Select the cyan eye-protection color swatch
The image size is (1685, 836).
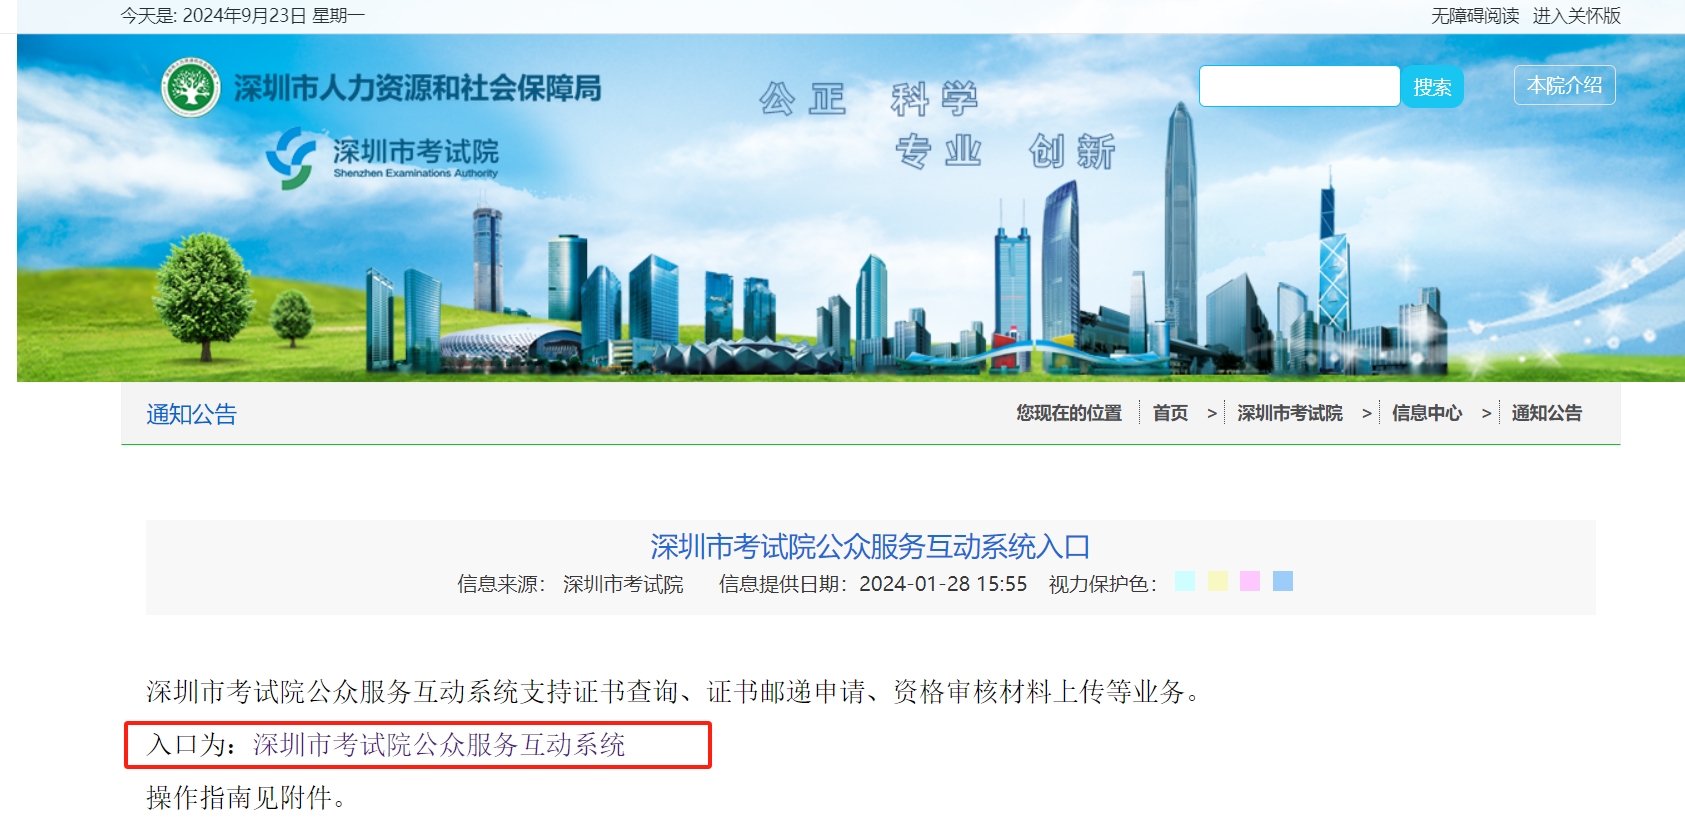click(x=1185, y=581)
